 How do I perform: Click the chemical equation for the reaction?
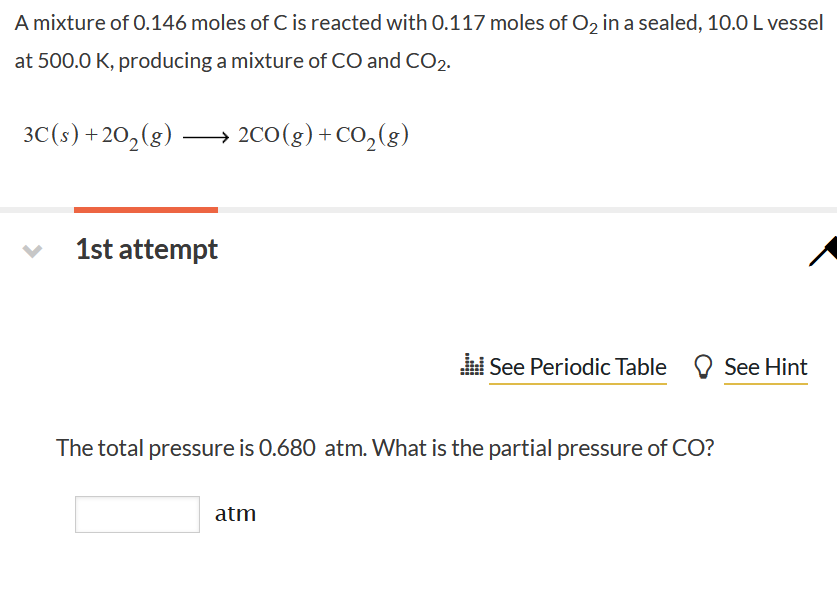point(215,134)
